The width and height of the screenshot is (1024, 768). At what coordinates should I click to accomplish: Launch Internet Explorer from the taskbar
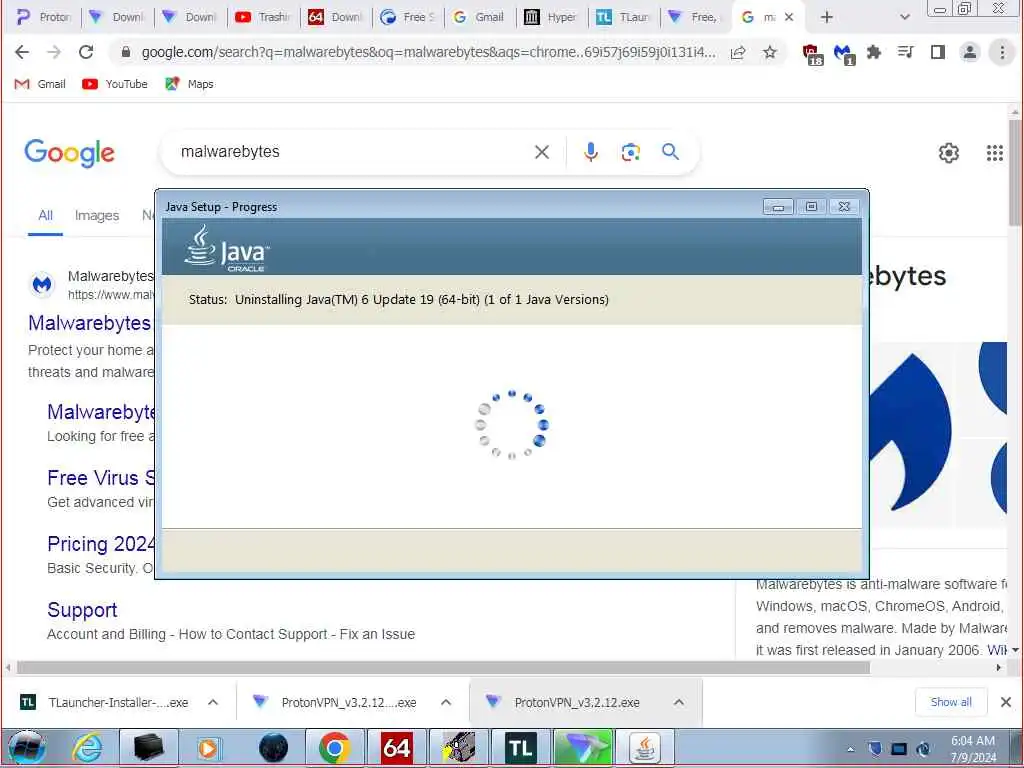pos(87,748)
